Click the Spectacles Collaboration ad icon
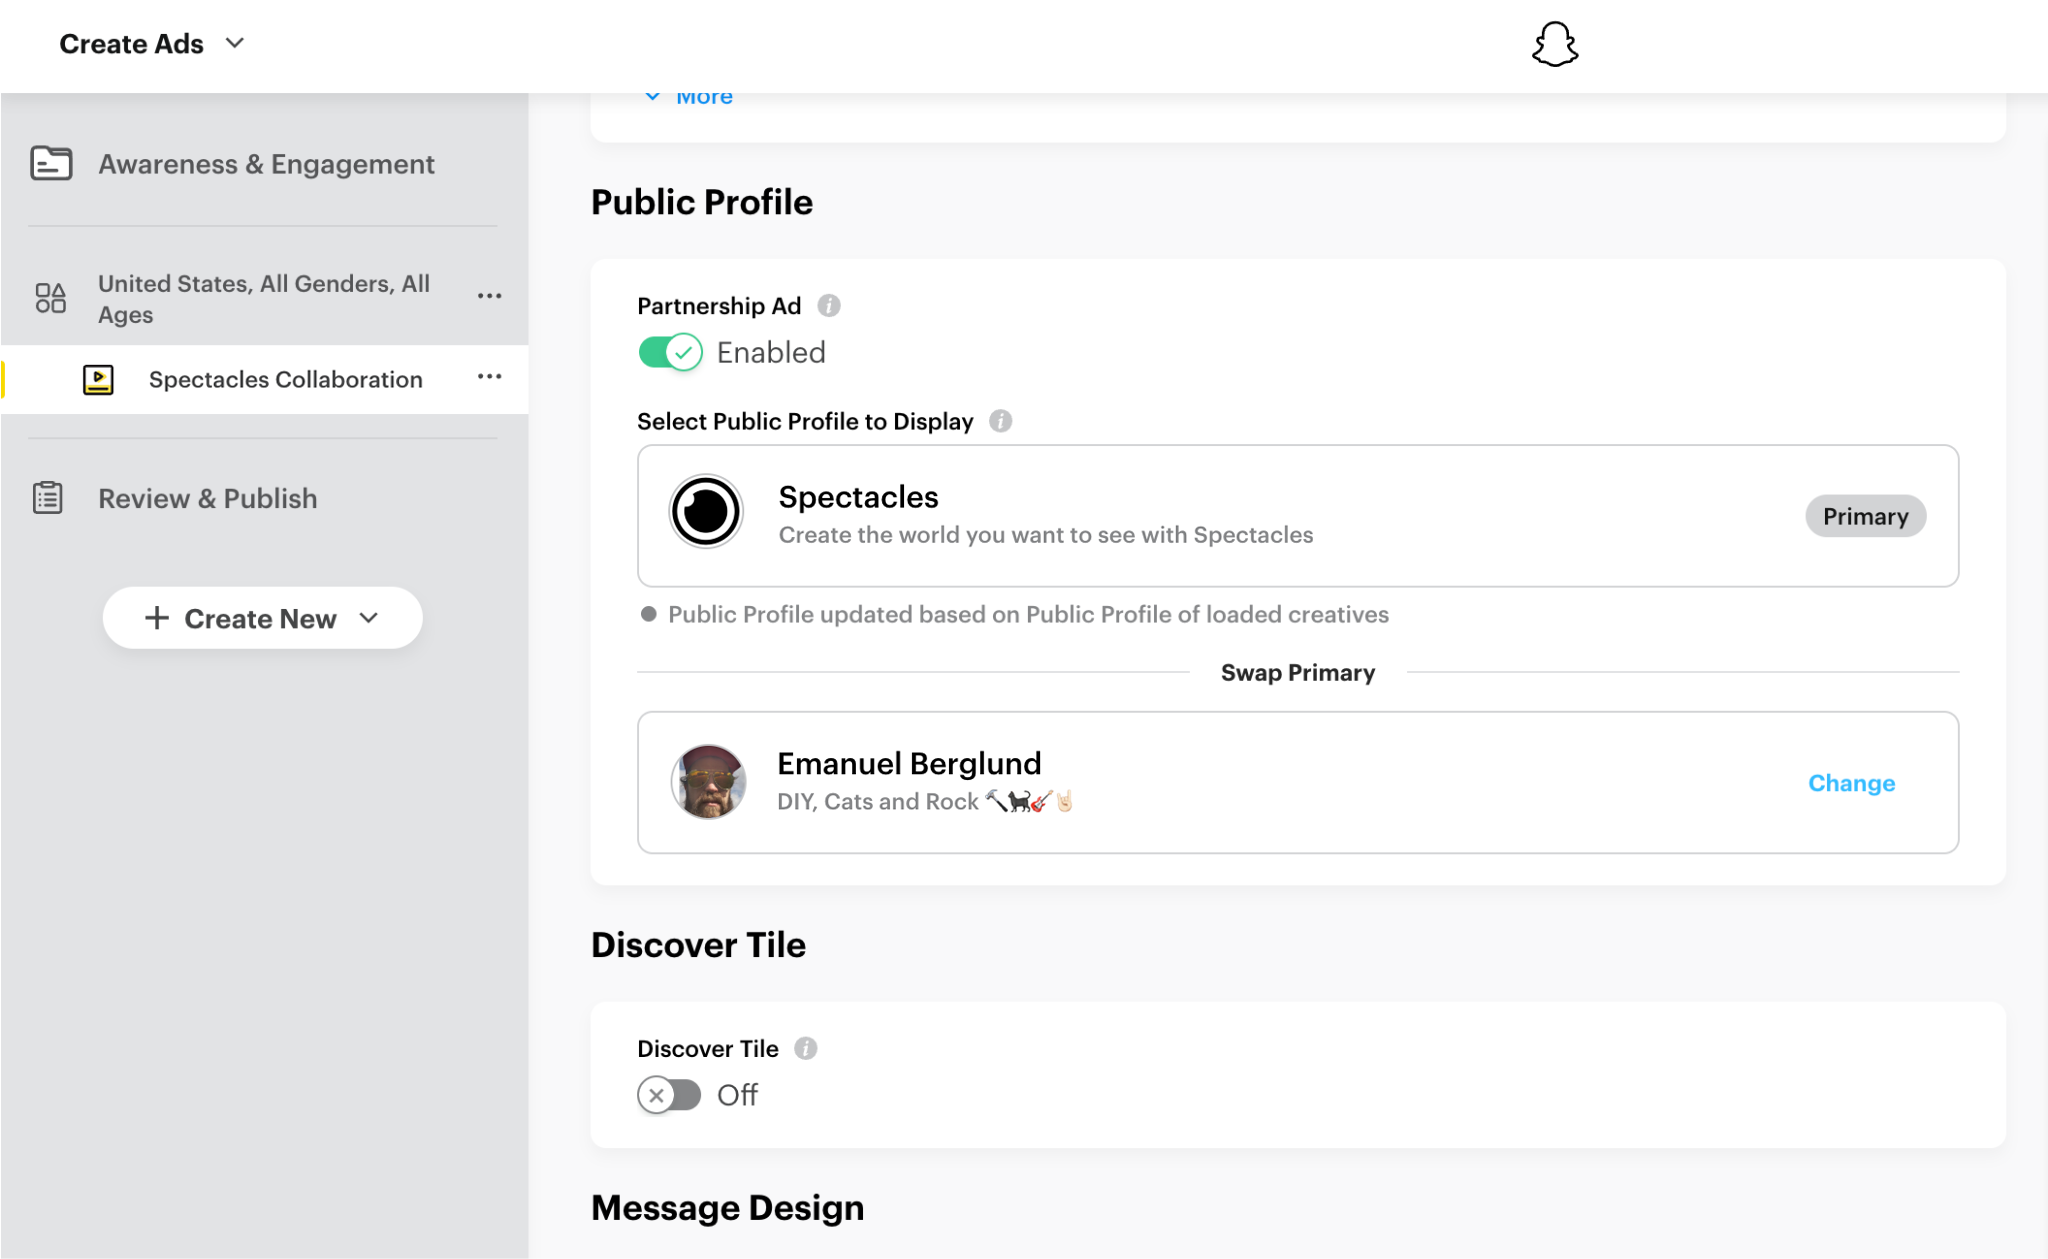The image size is (2048, 1259). pyautogui.click(x=98, y=380)
